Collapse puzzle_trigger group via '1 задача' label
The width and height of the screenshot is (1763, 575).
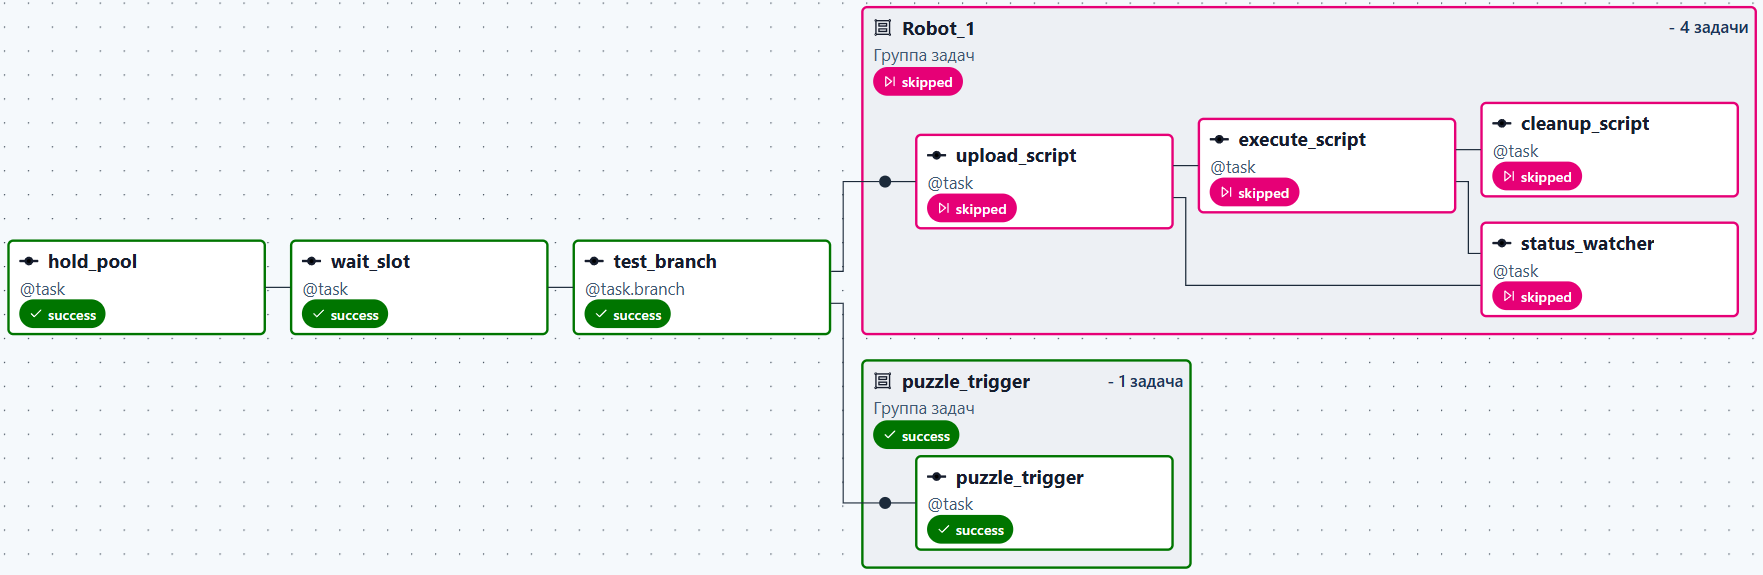pos(1145,381)
